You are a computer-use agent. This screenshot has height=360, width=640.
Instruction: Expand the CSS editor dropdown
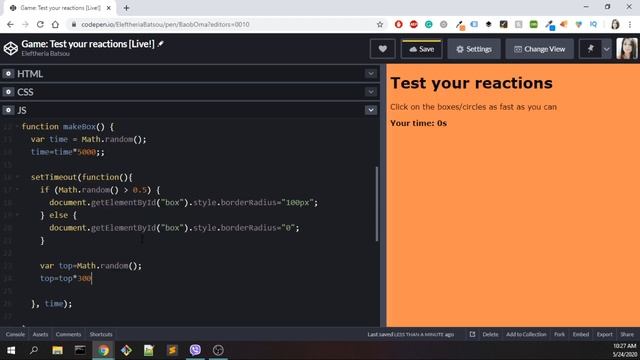[371, 92]
